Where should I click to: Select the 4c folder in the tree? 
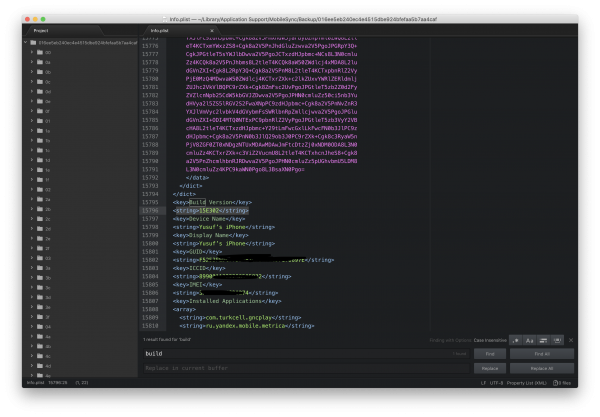[80, 356]
